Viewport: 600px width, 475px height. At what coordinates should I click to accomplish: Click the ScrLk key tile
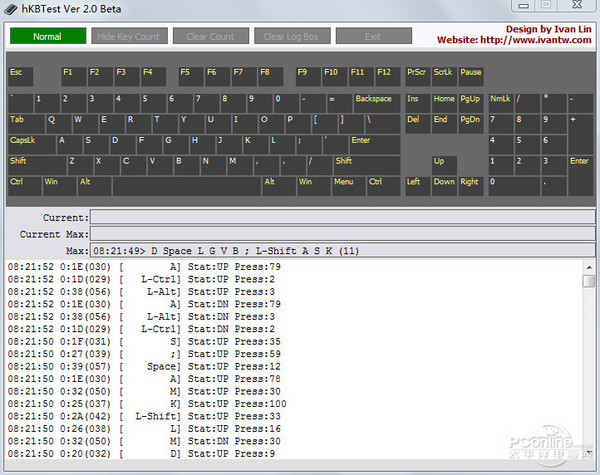tap(444, 77)
